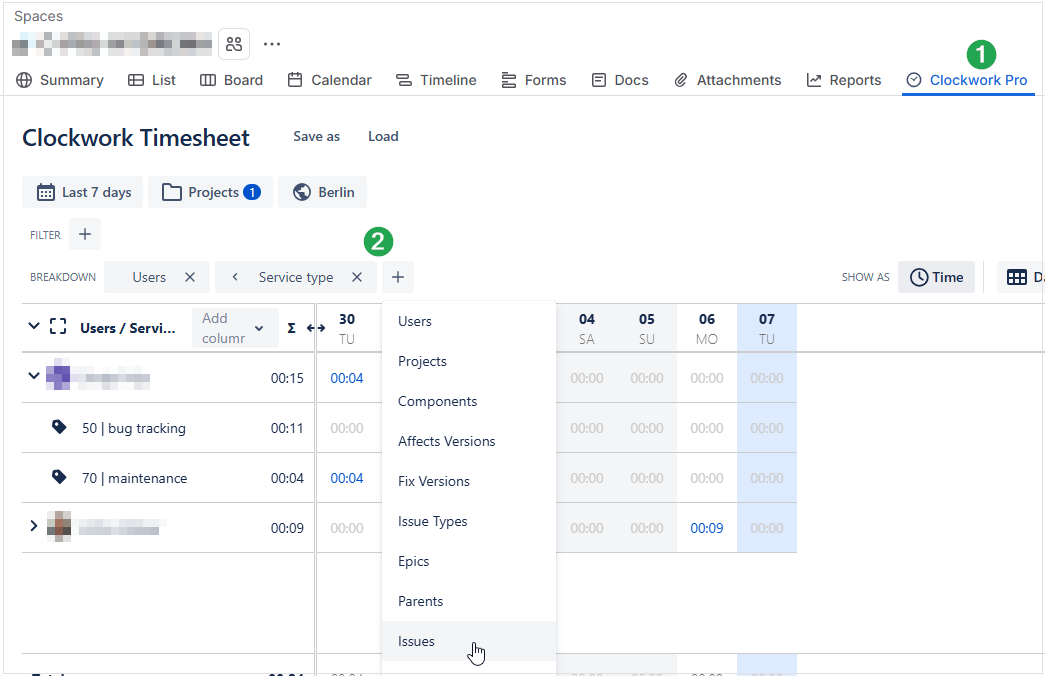The image size is (1045, 676).
Task: Click the 00:04 entry in maintenance row's 30 TU cell
Action: coord(347,478)
